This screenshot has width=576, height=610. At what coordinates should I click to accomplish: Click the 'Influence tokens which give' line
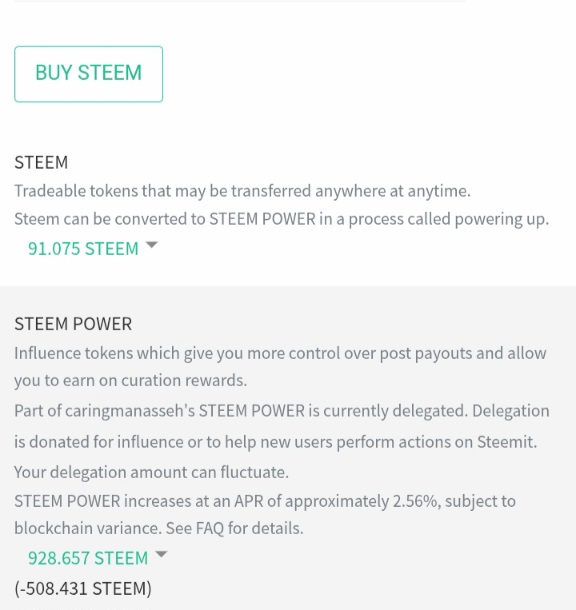pos(280,354)
